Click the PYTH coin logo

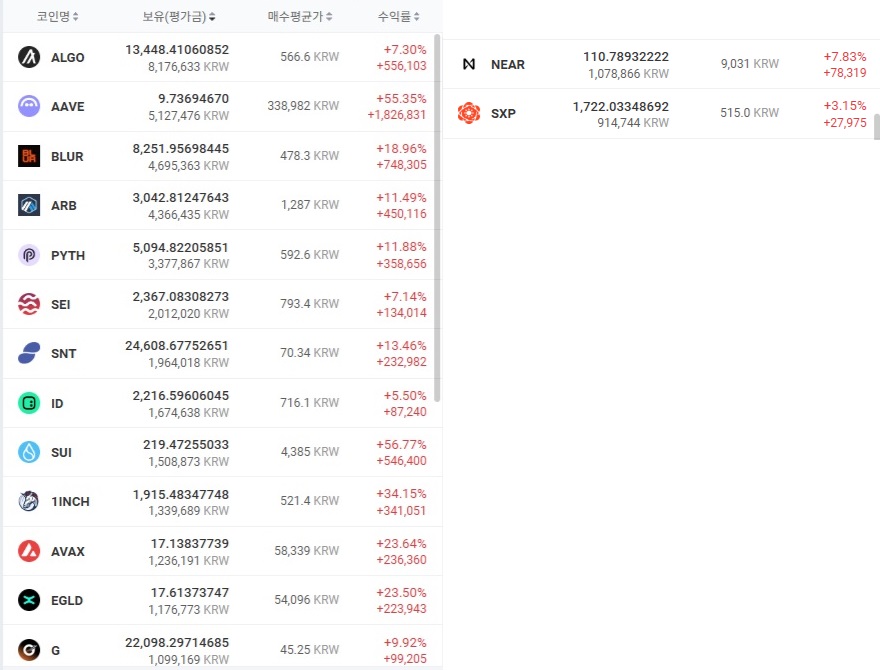tap(29, 255)
